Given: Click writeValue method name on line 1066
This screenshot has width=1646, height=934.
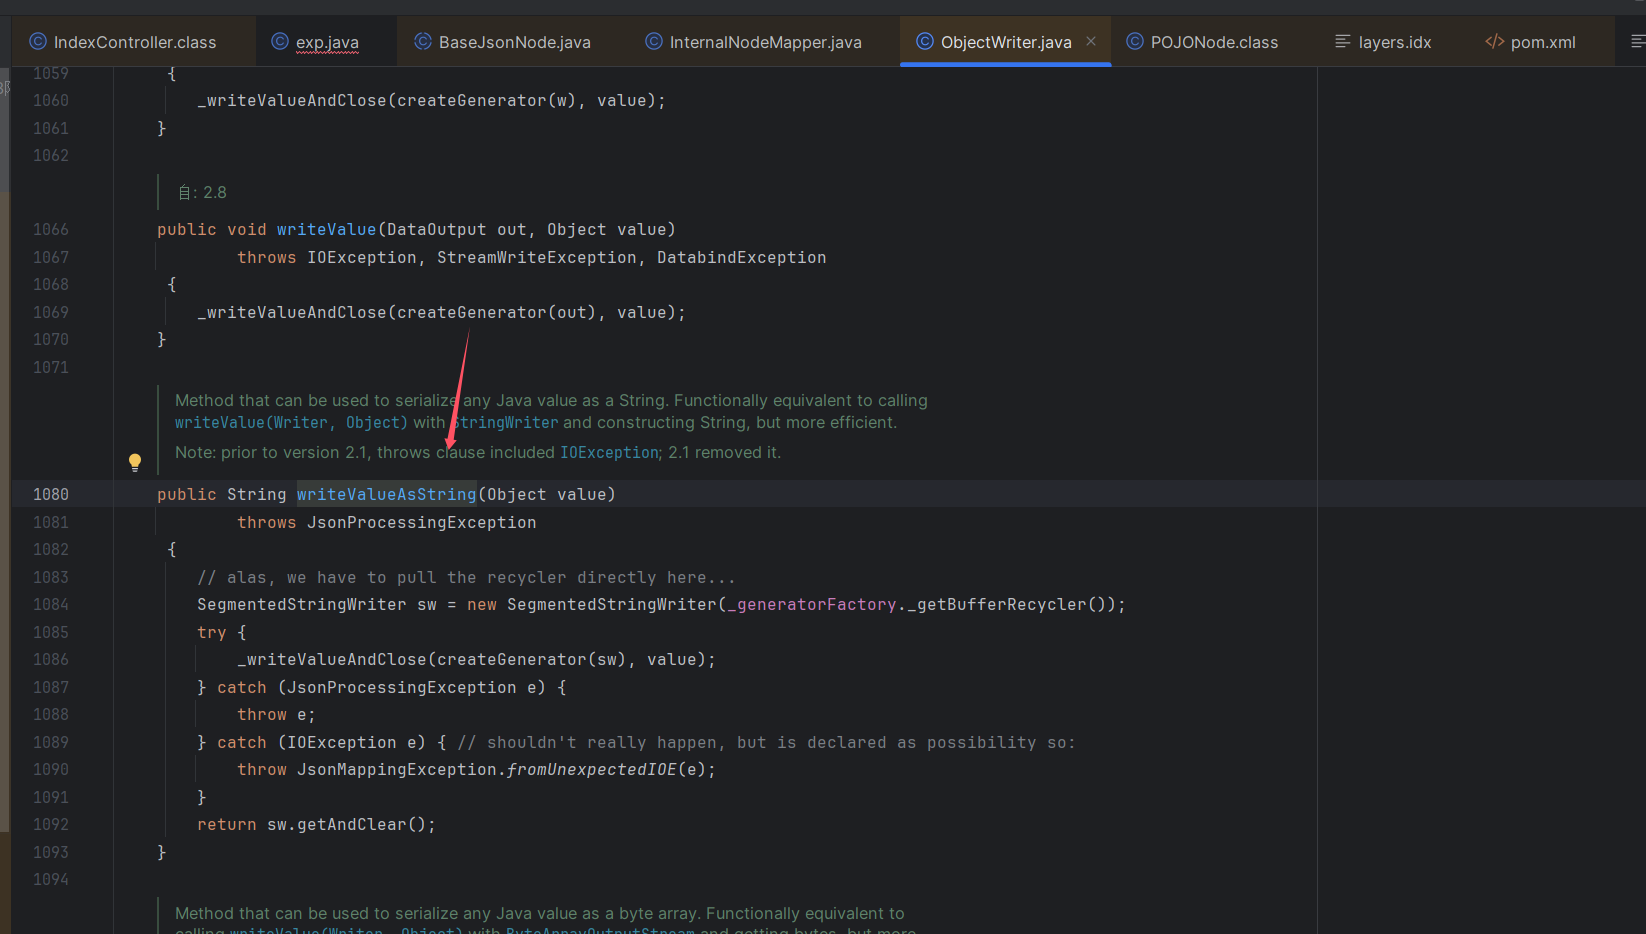Looking at the screenshot, I should click(x=327, y=229).
